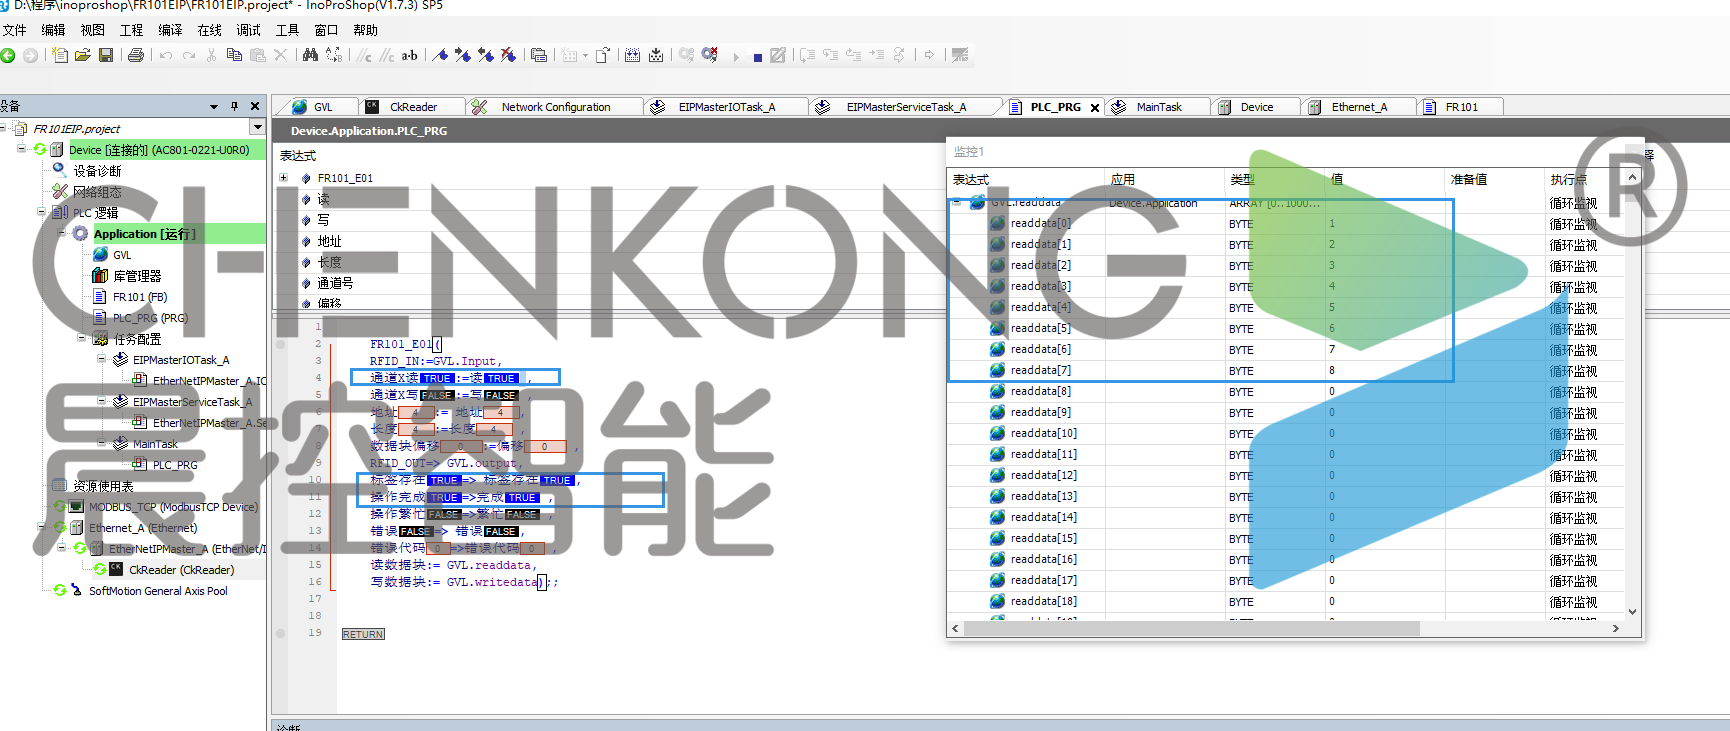
Task: Collapse the MainTask tree node
Action: click(102, 443)
